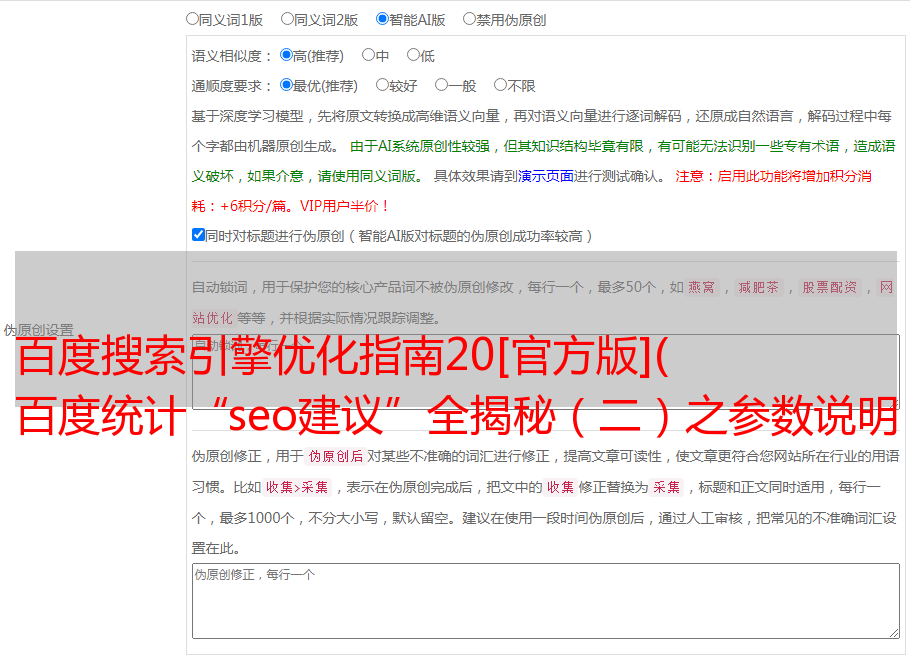
Task: Select 禁用伪原创 radio option
Action: coord(469,19)
